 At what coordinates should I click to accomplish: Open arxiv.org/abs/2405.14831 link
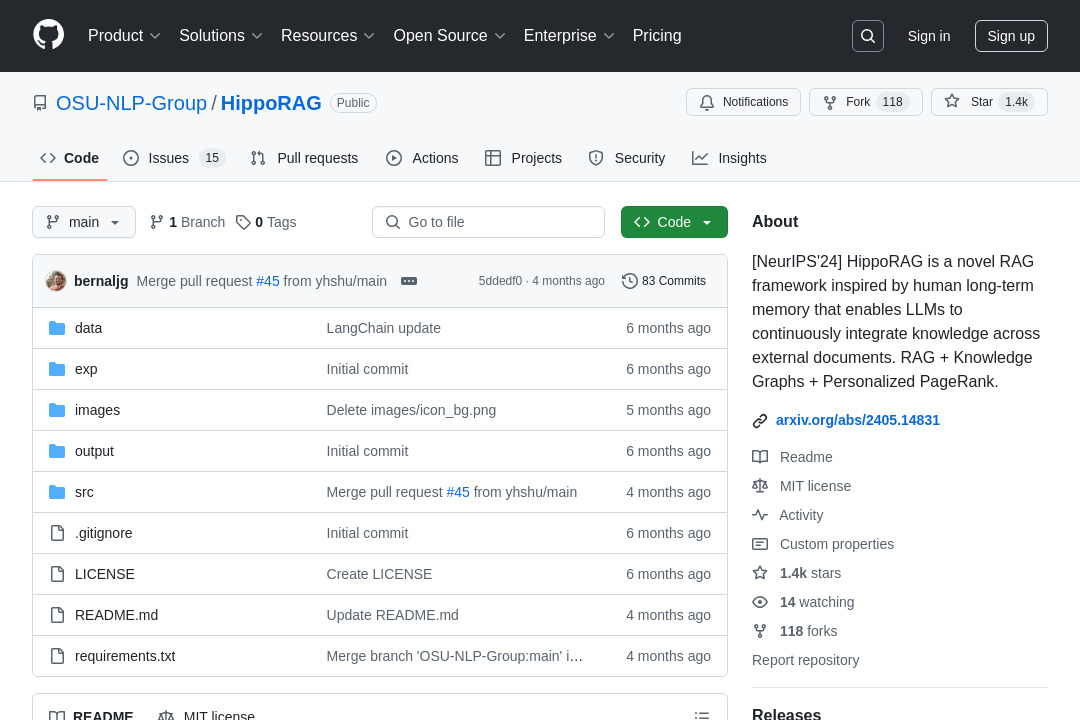(x=858, y=420)
